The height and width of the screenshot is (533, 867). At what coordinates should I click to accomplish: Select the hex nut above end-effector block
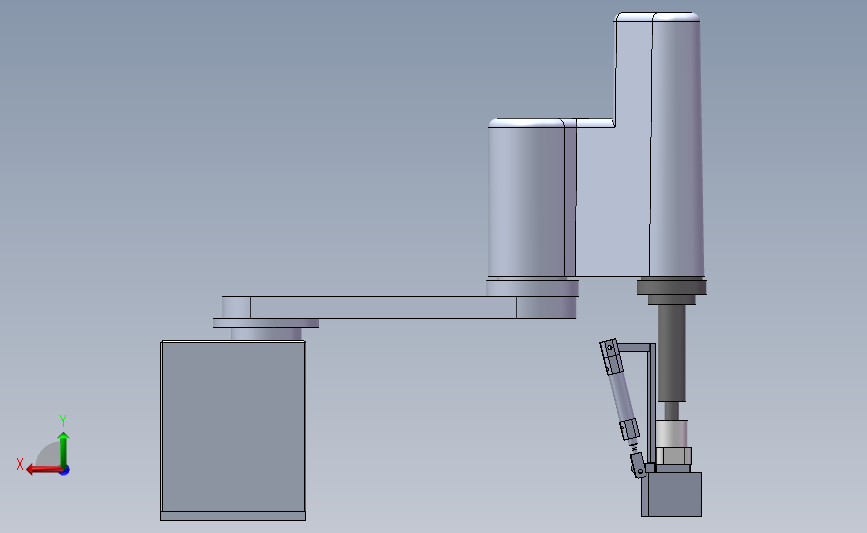coord(673,456)
